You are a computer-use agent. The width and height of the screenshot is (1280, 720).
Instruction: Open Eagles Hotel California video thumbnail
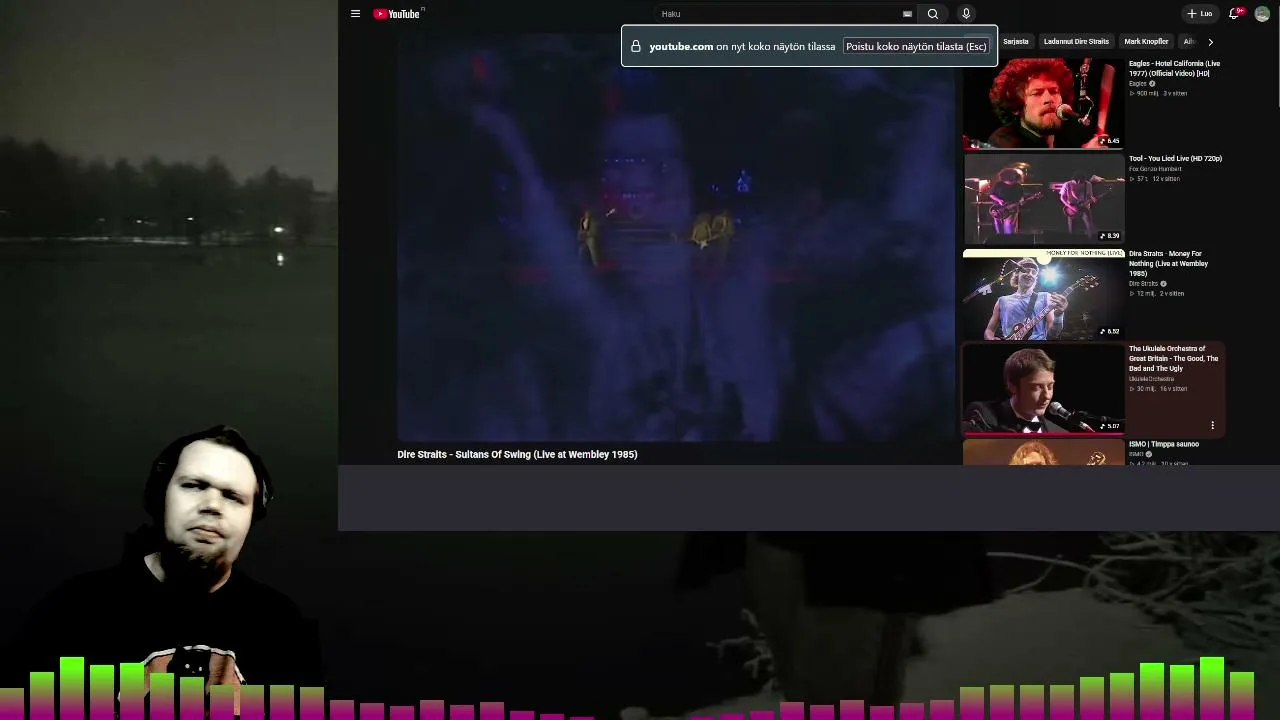(x=1043, y=103)
